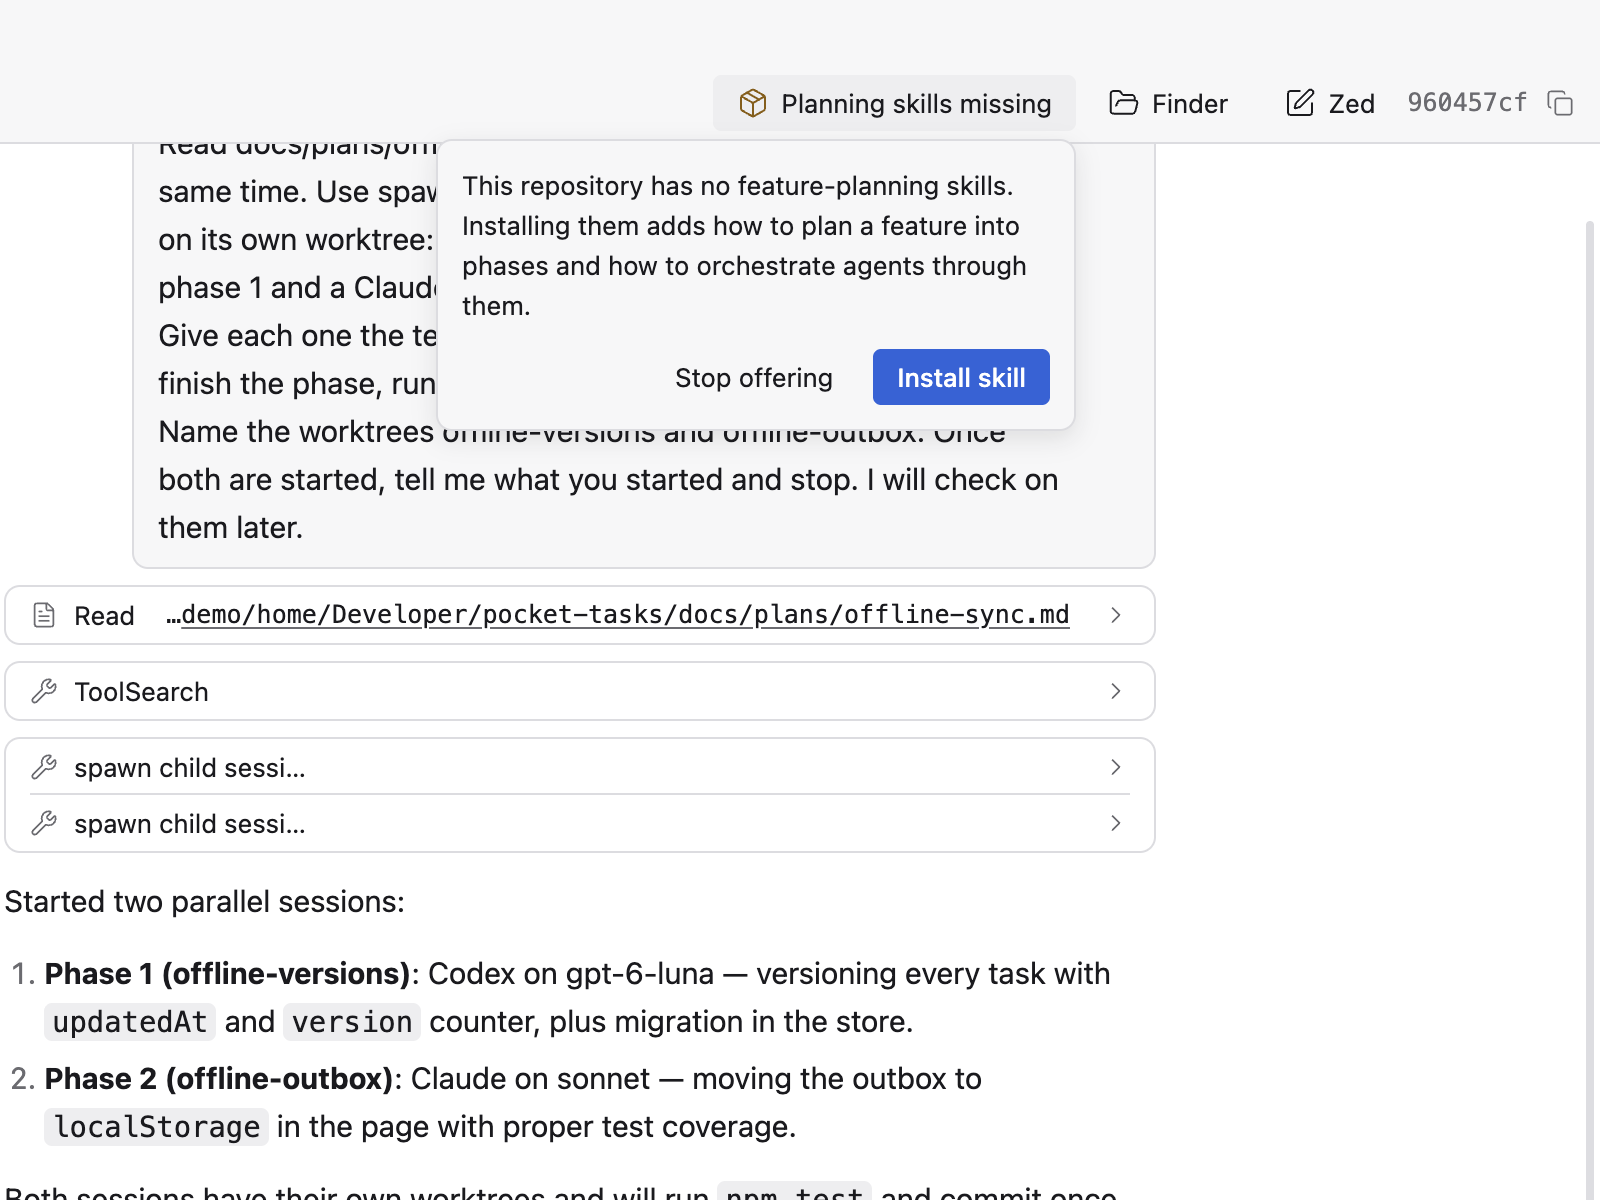Click the Read file document icon
Image resolution: width=1600 pixels, height=1200 pixels.
click(x=44, y=615)
